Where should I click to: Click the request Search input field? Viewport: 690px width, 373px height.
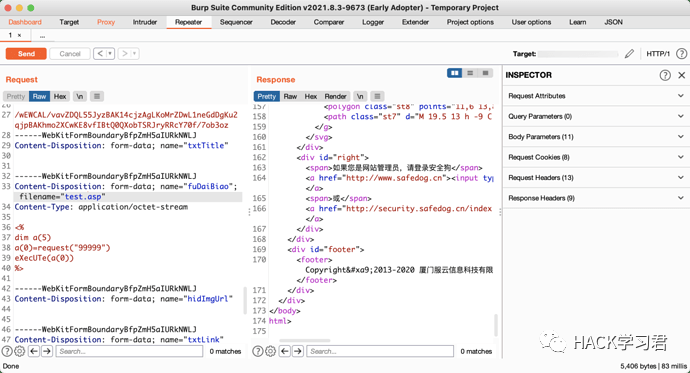click(129, 351)
